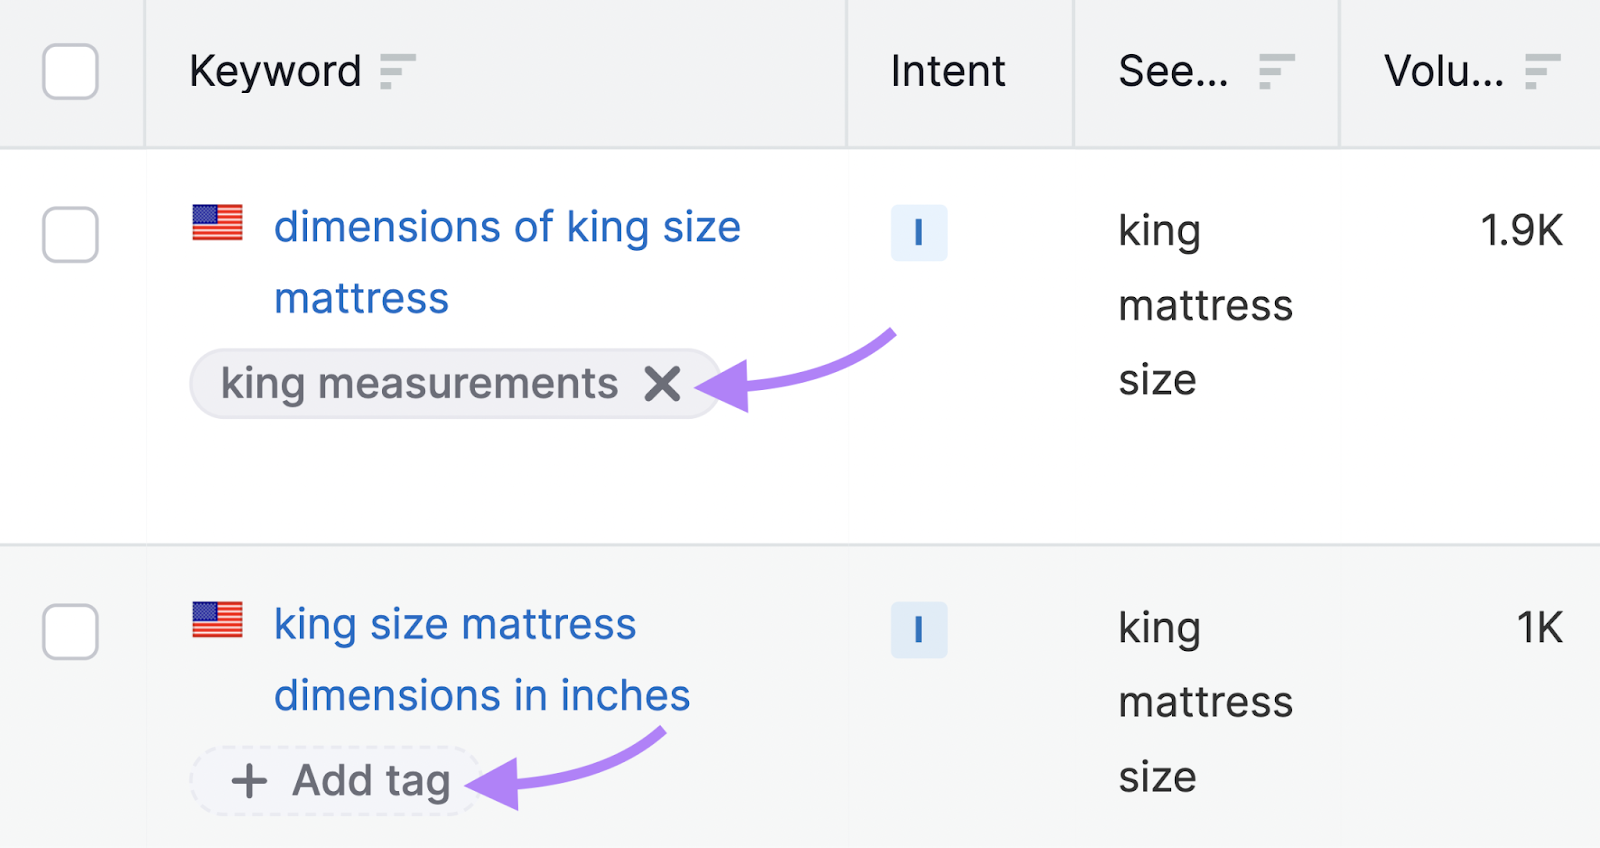1600x848 pixels.
Task: Click the Keyword column header text
Action: (x=275, y=72)
